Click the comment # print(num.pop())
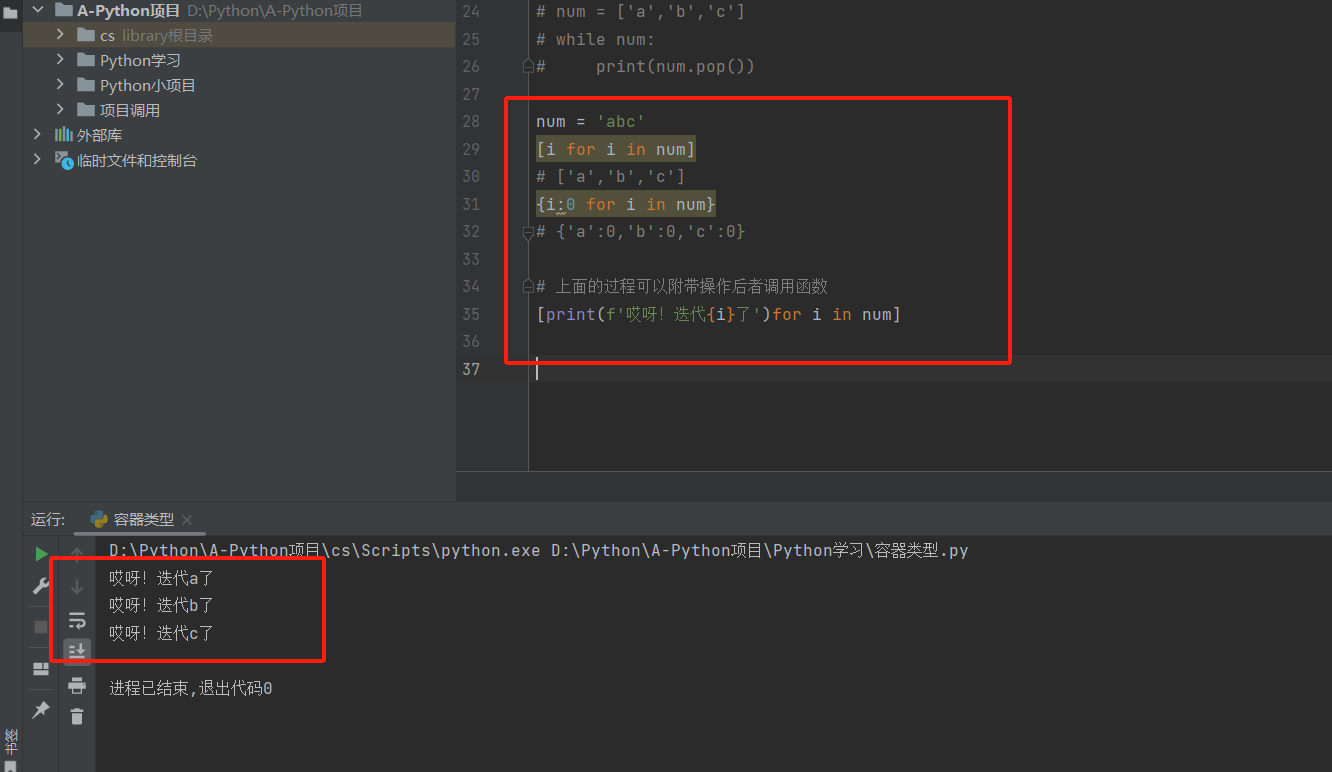 pos(646,67)
